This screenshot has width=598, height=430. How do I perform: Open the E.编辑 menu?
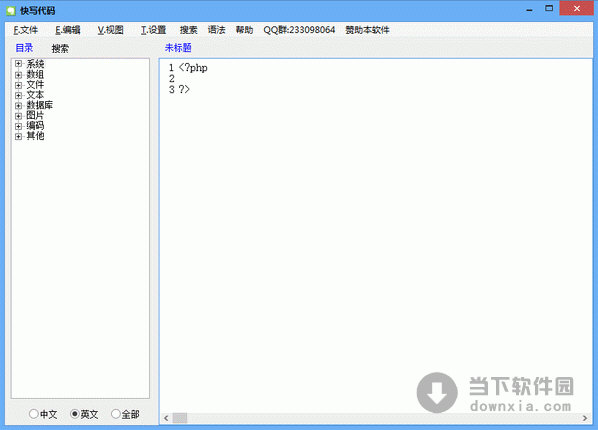point(68,30)
